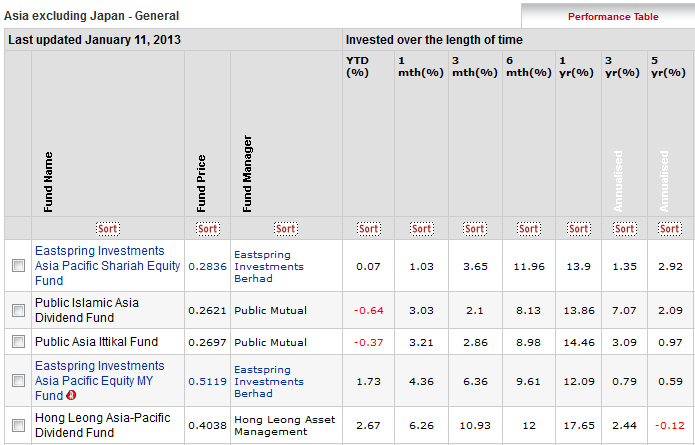This screenshot has width=695, height=445.
Task: Sort by 1 mth(%) column
Action: (422, 229)
